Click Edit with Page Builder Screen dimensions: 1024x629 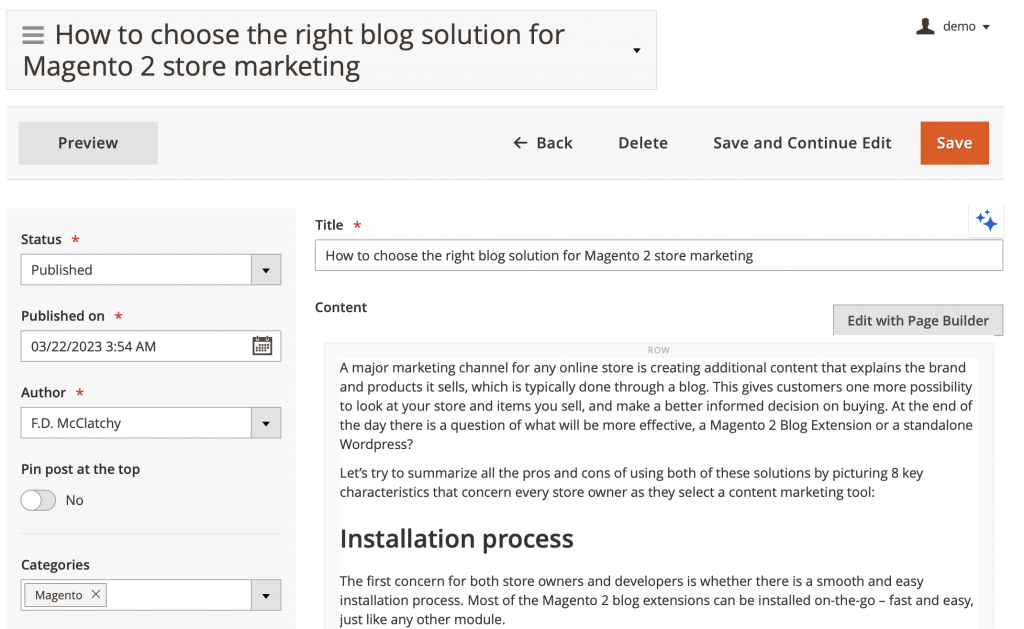(917, 320)
